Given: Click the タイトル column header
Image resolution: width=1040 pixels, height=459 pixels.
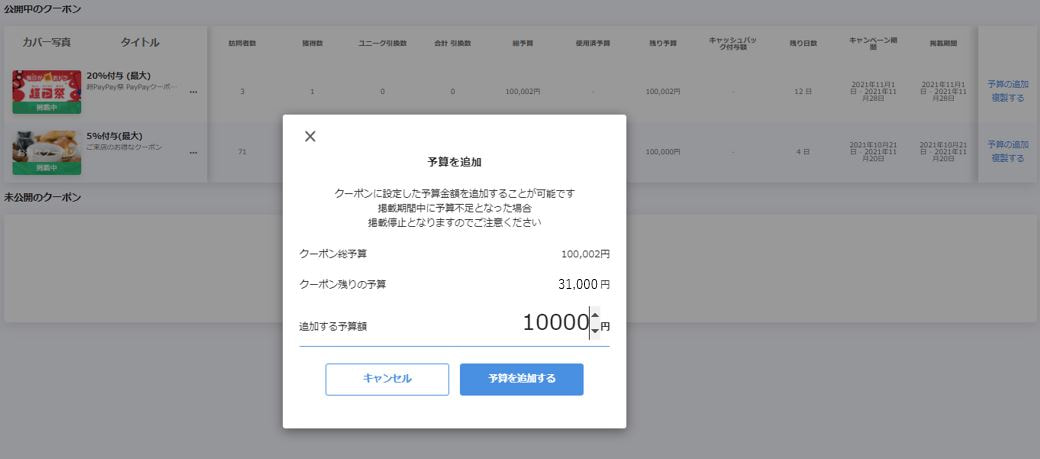Looking at the screenshot, I should (140, 43).
